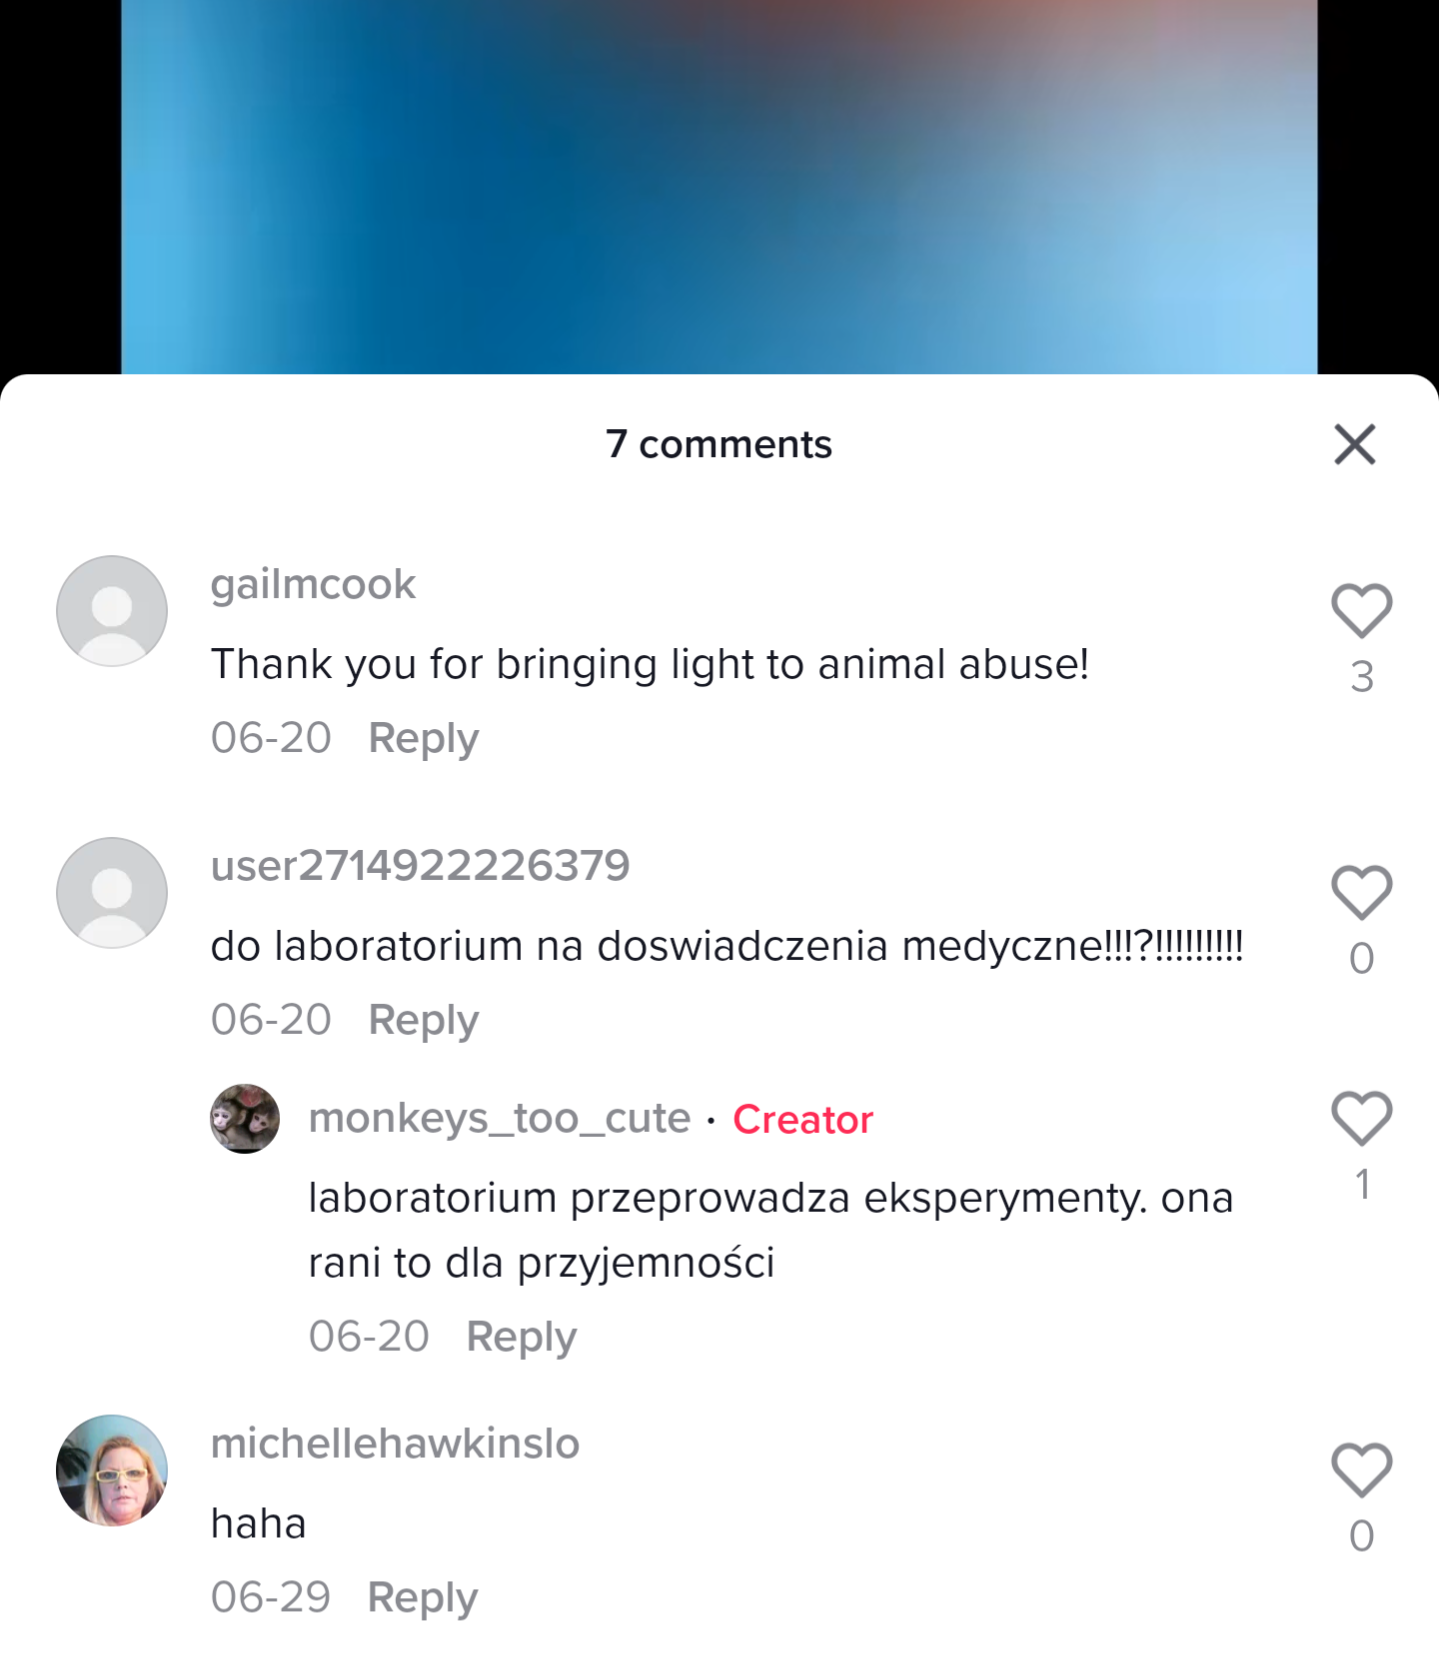Viewport: 1439px width, 1673px height.
Task: Reply to gailmcook's animal abuse comment
Action: pos(423,738)
